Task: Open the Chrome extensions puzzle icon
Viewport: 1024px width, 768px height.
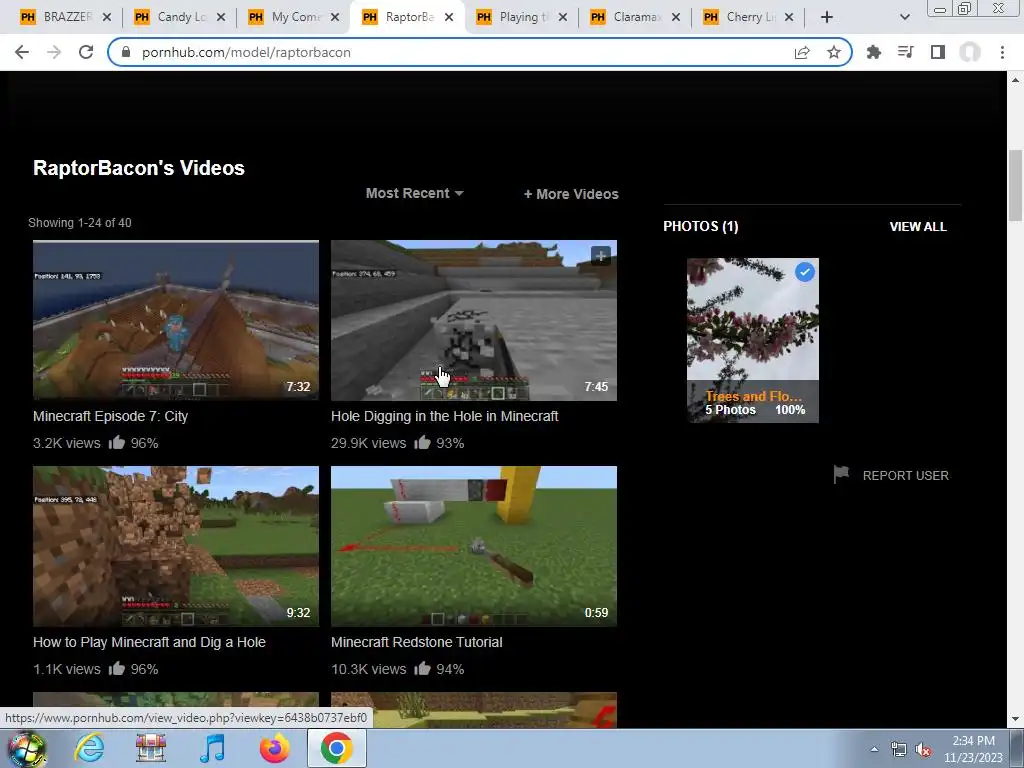Action: [x=874, y=52]
